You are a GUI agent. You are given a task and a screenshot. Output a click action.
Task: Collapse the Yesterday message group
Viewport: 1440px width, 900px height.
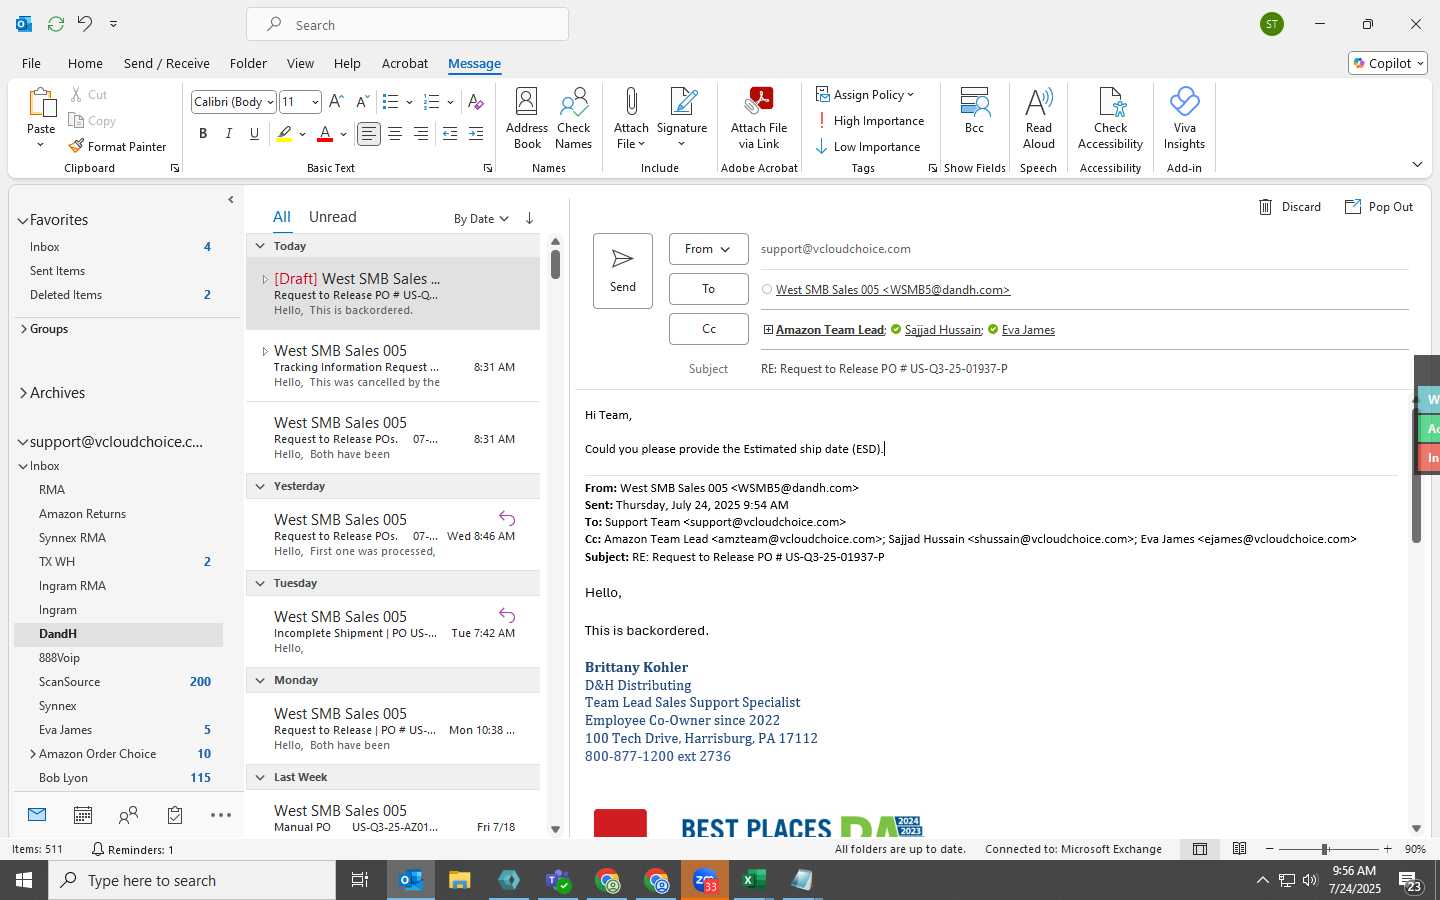click(x=260, y=486)
